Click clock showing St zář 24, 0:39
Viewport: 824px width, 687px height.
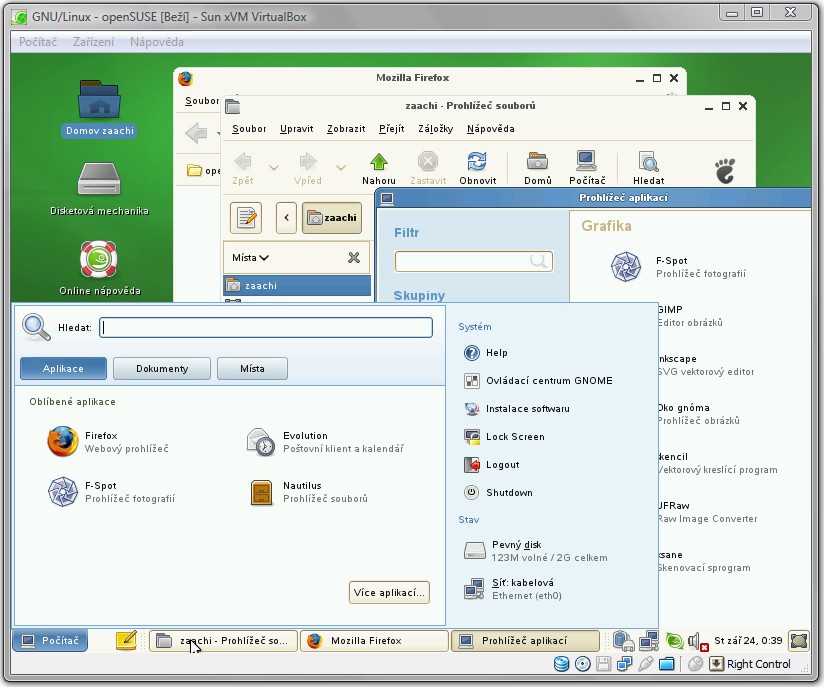[748, 641]
